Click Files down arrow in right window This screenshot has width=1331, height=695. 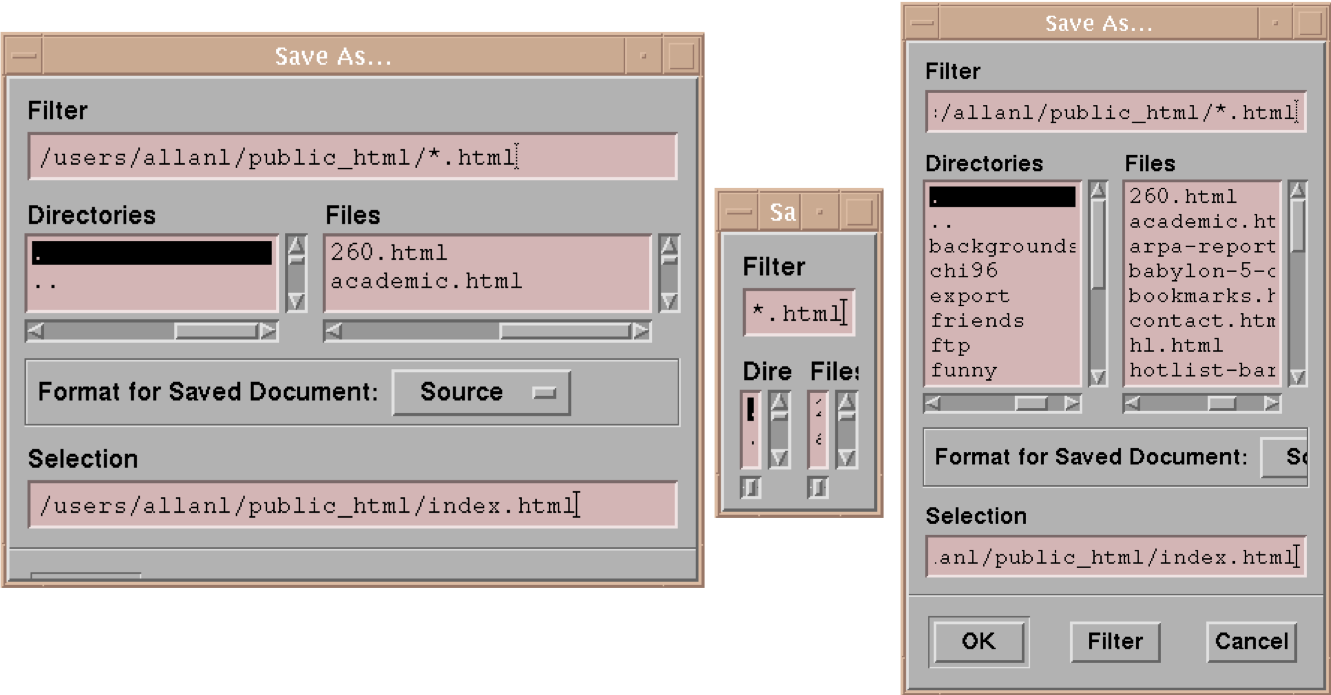pyautogui.click(x=1298, y=377)
